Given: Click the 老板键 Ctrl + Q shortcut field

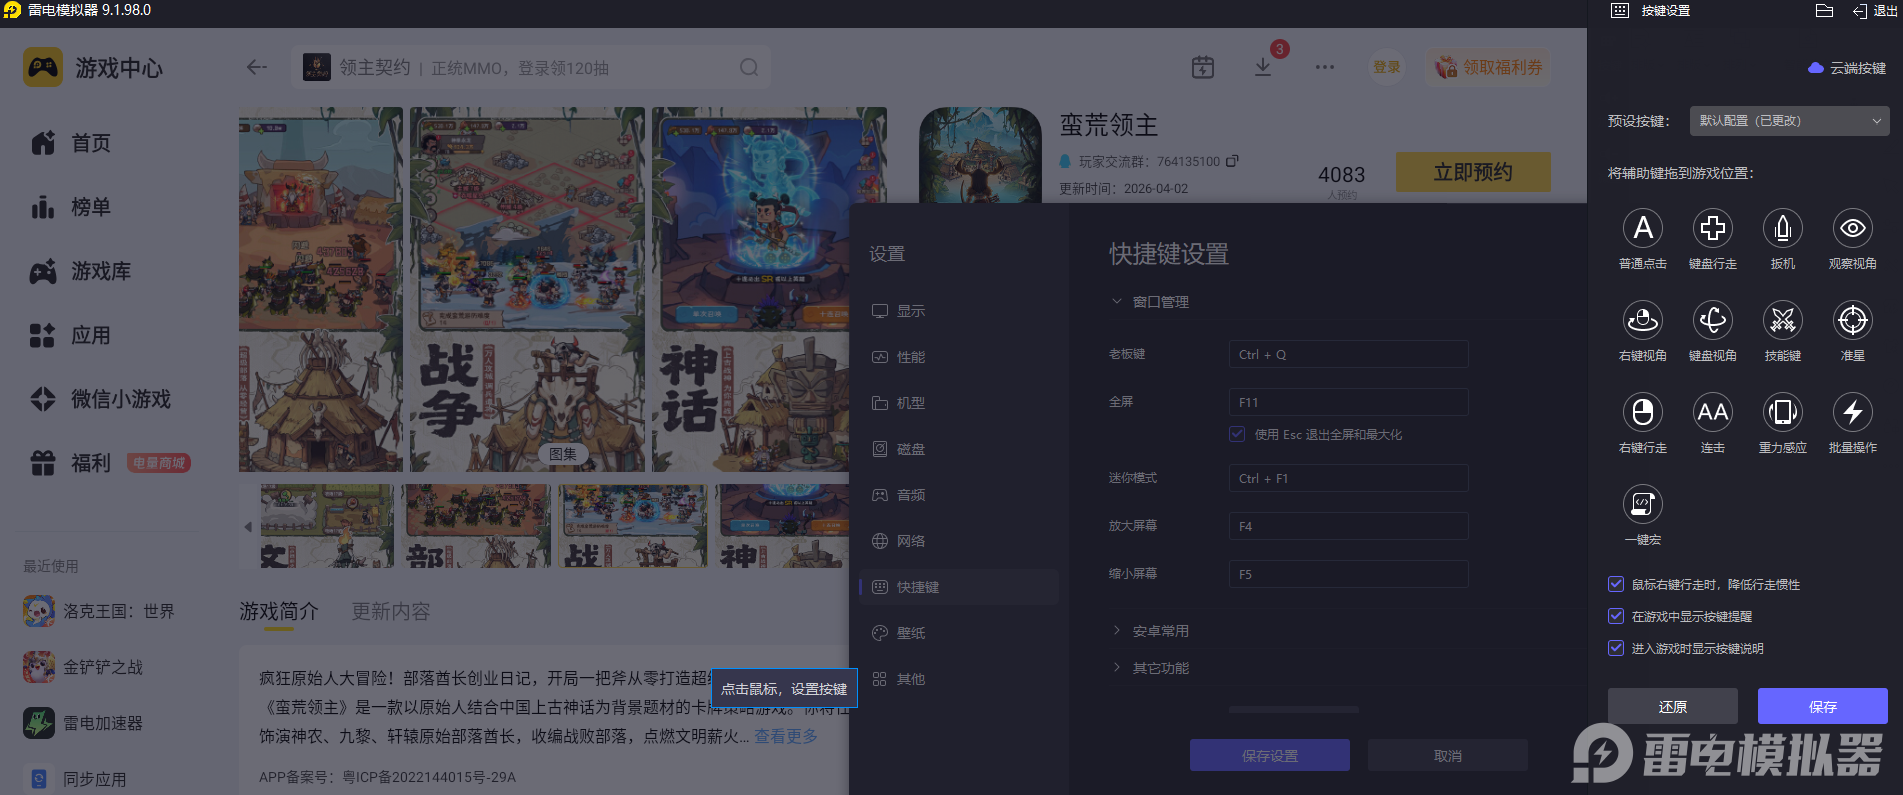Looking at the screenshot, I should (1348, 354).
